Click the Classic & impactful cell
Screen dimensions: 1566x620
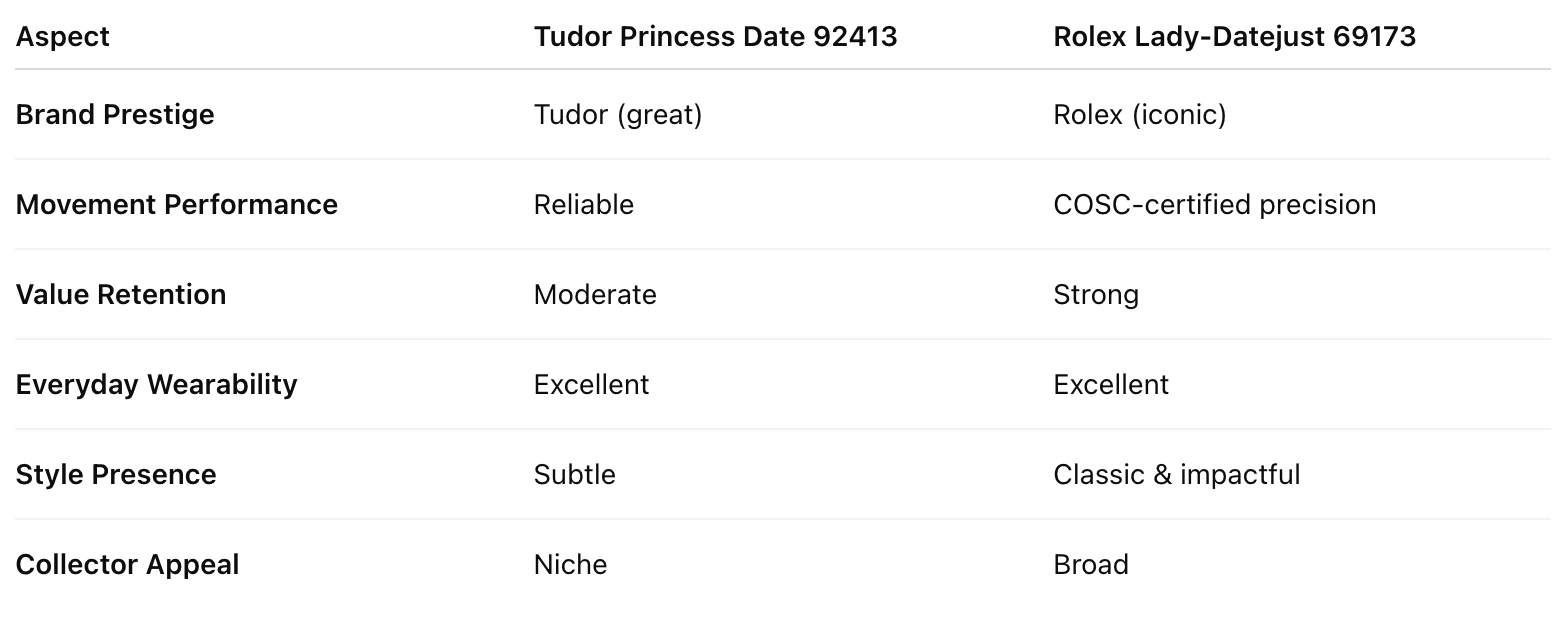(1177, 475)
